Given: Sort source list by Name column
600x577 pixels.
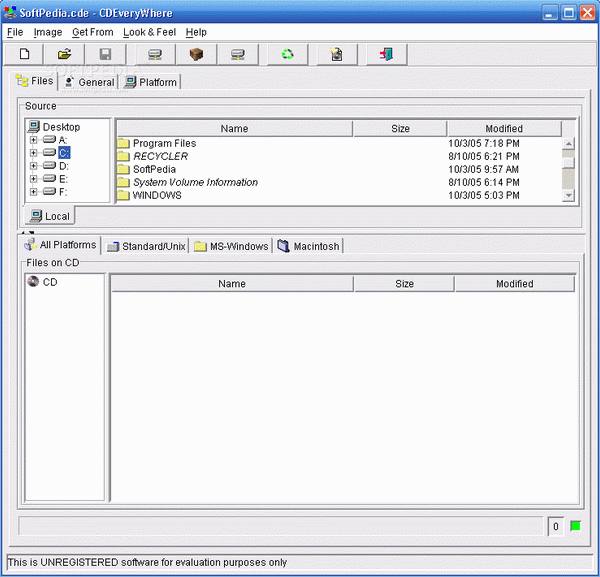Looking at the screenshot, I should pyautogui.click(x=234, y=129).
